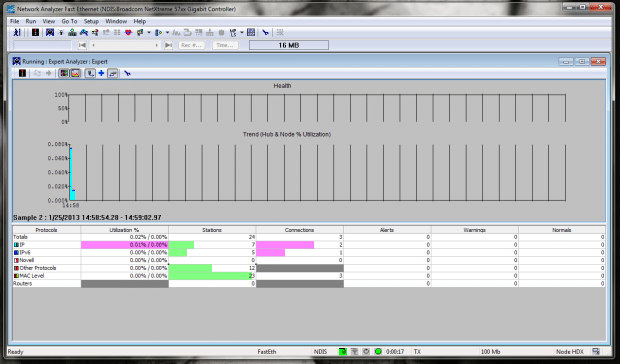Viewport: 620px width, 364px height.
Task: Click the Rec #... button
Action: 191,45
